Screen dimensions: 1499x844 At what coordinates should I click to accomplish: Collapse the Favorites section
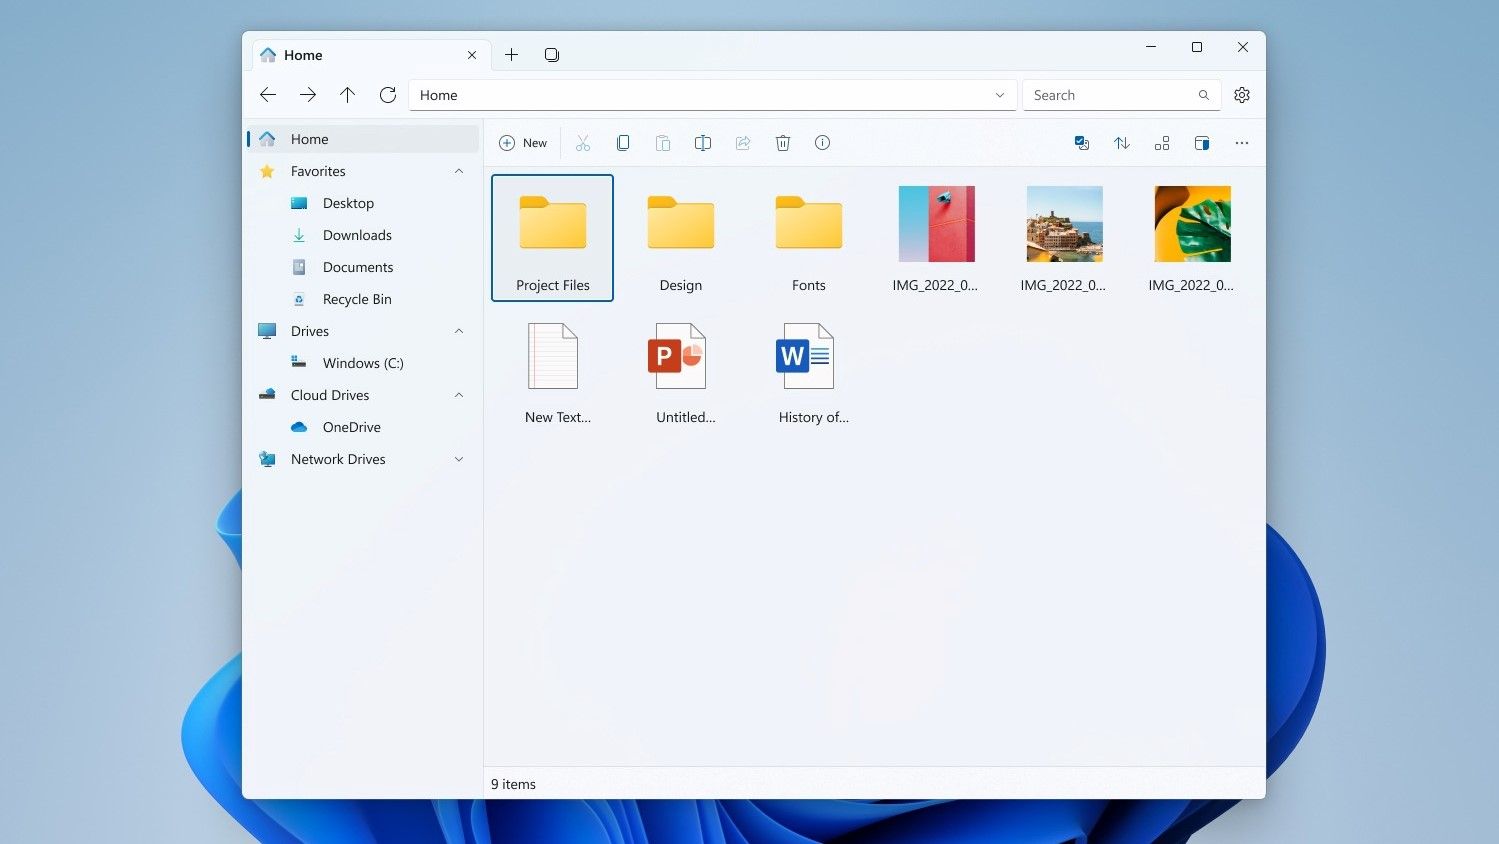tap(459, 171)
